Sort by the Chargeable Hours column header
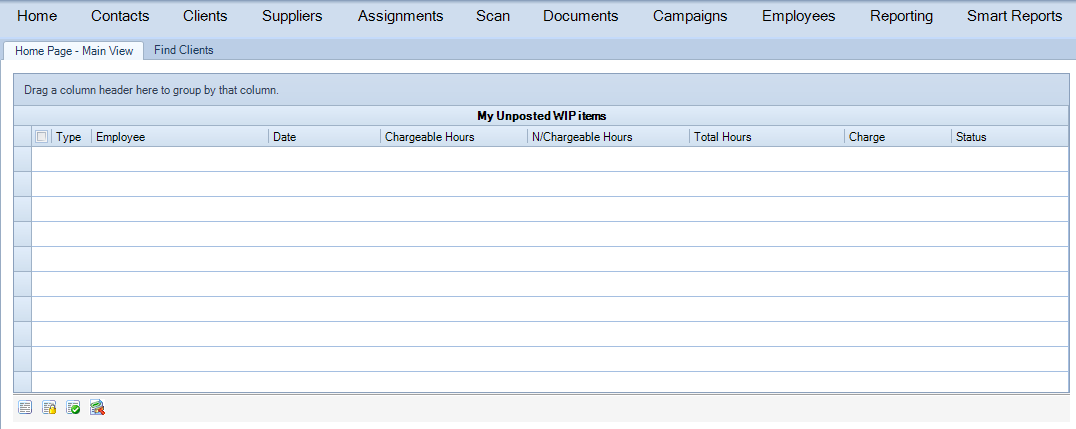Viewport: 1076px width, 429px height. pyautogui.click(x=454, y=137)
